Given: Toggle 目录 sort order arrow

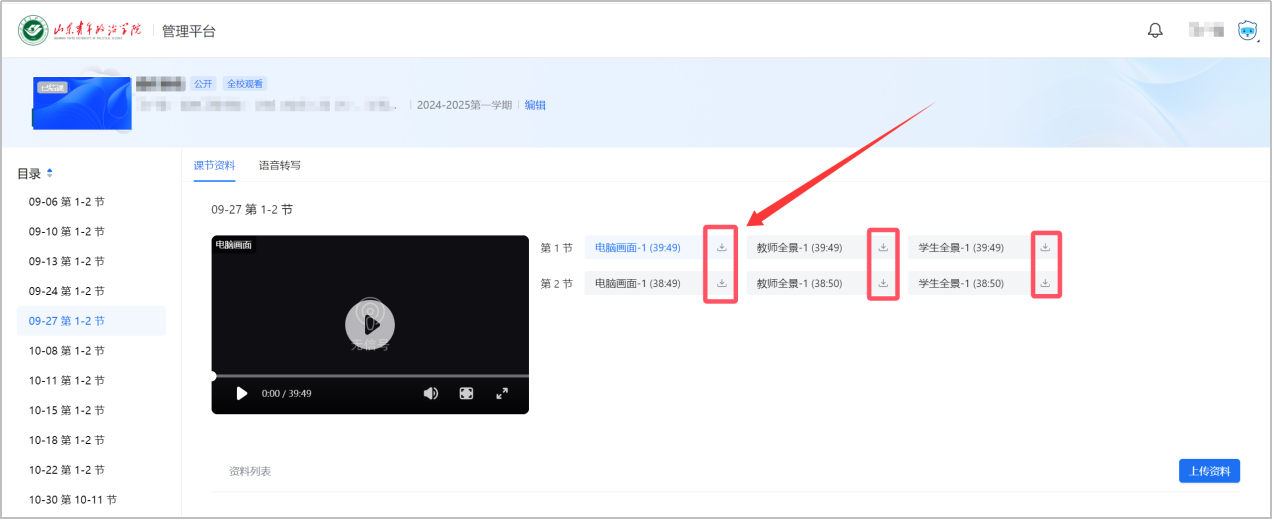Looking at the screenshot, I should [50, 174].
